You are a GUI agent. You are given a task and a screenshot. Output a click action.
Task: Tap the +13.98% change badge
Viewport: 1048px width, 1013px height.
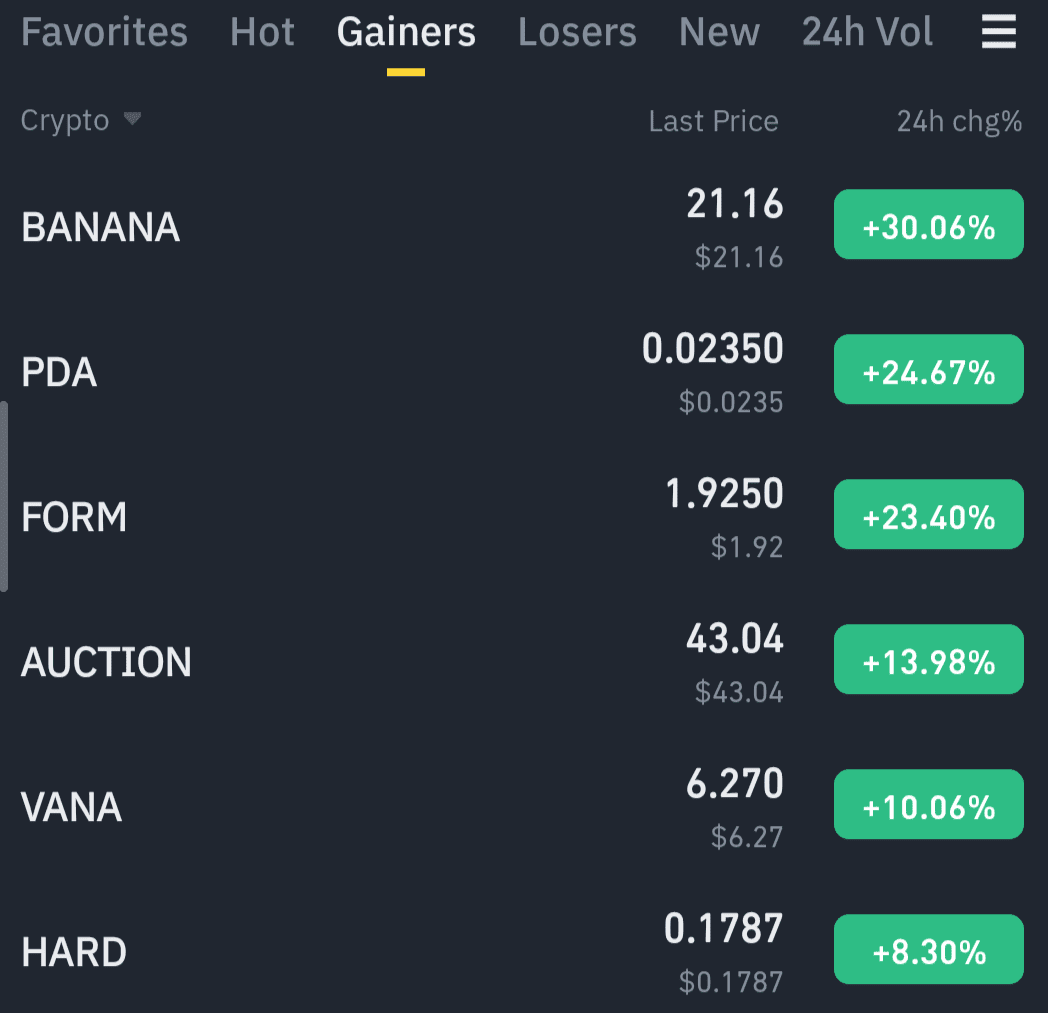[x=928, y=660]
